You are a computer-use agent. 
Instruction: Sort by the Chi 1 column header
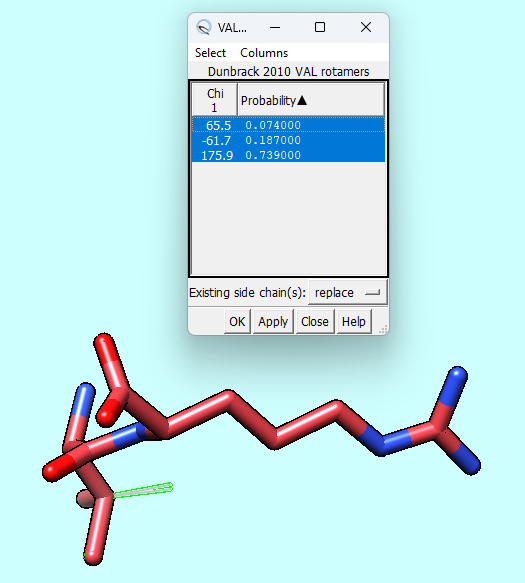[215, 100]
